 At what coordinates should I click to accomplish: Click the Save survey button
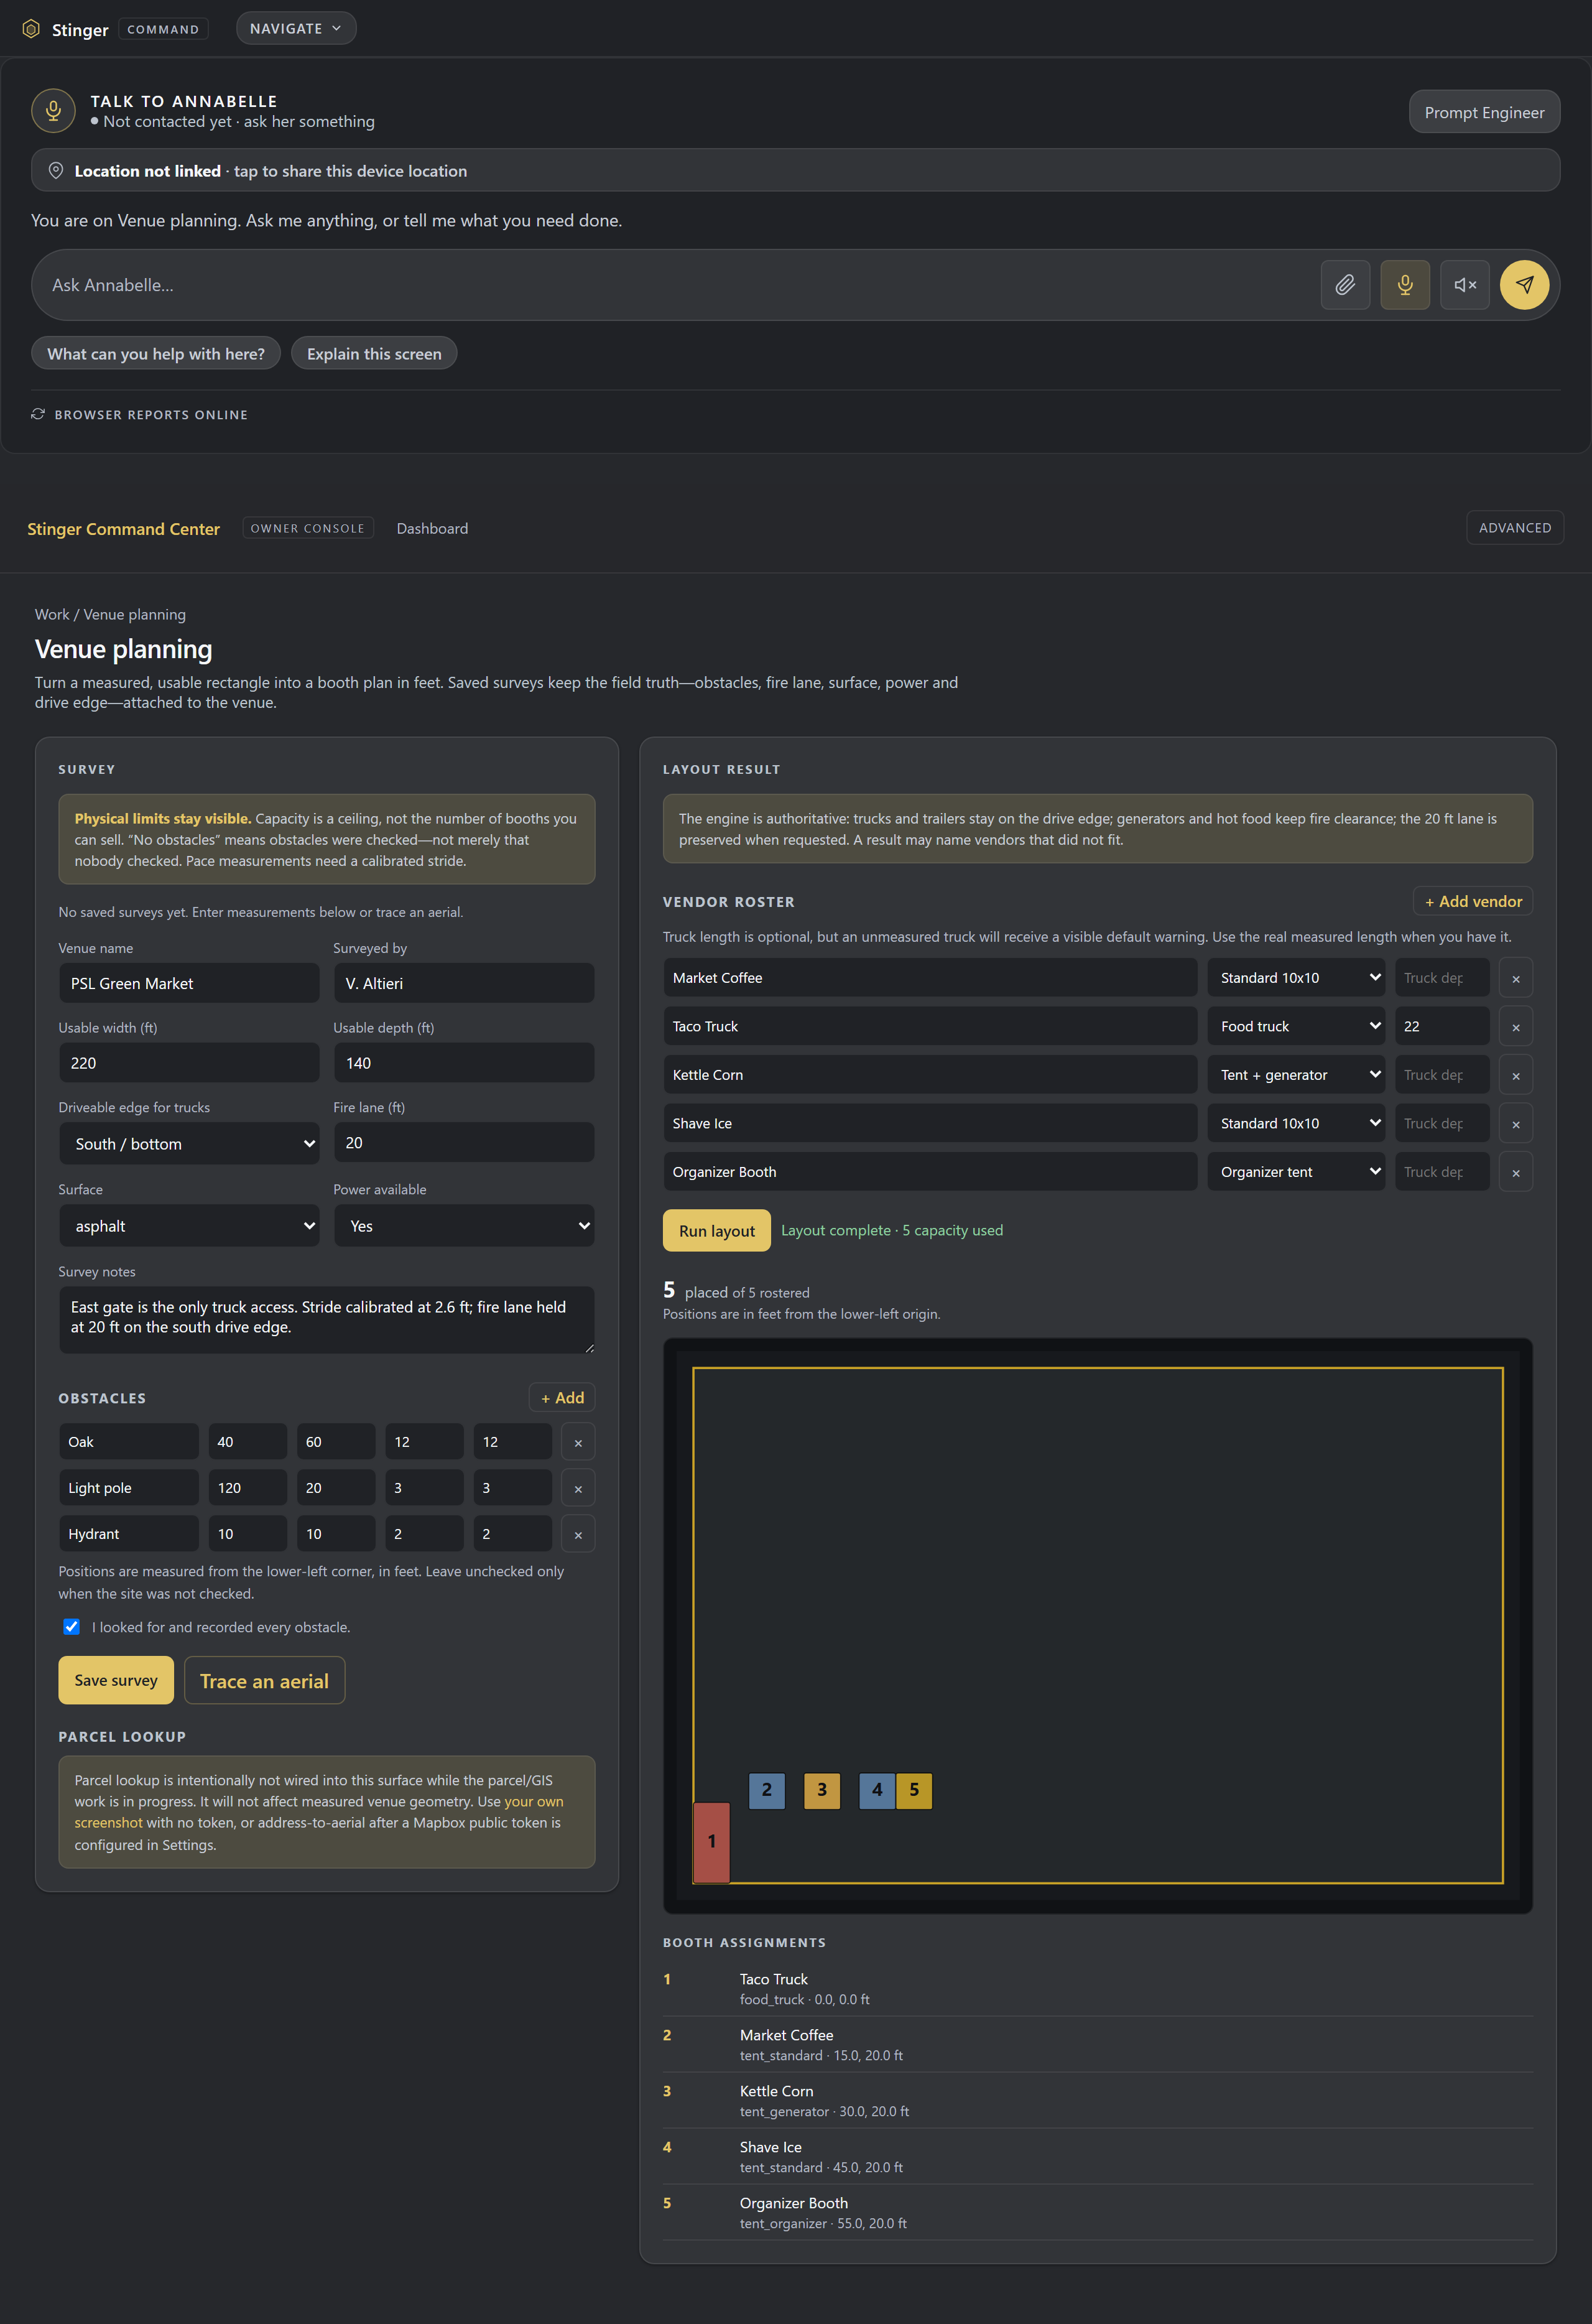116,1680
